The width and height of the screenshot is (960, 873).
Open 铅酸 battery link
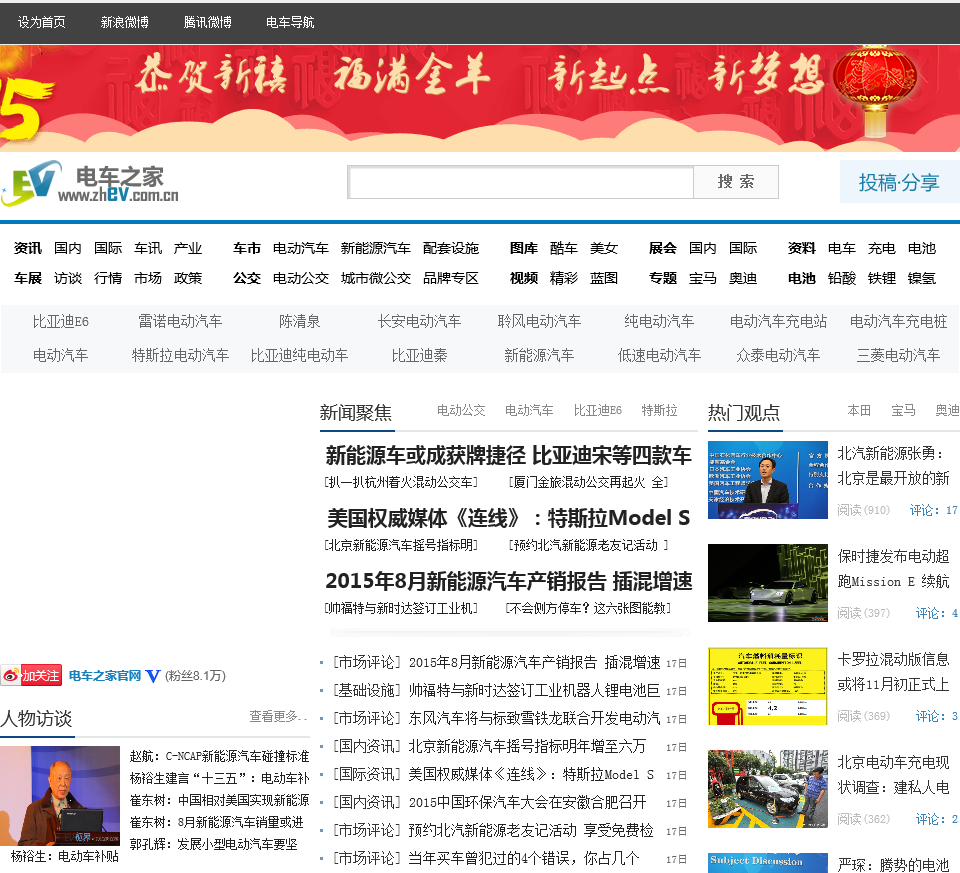coord(841,278)
